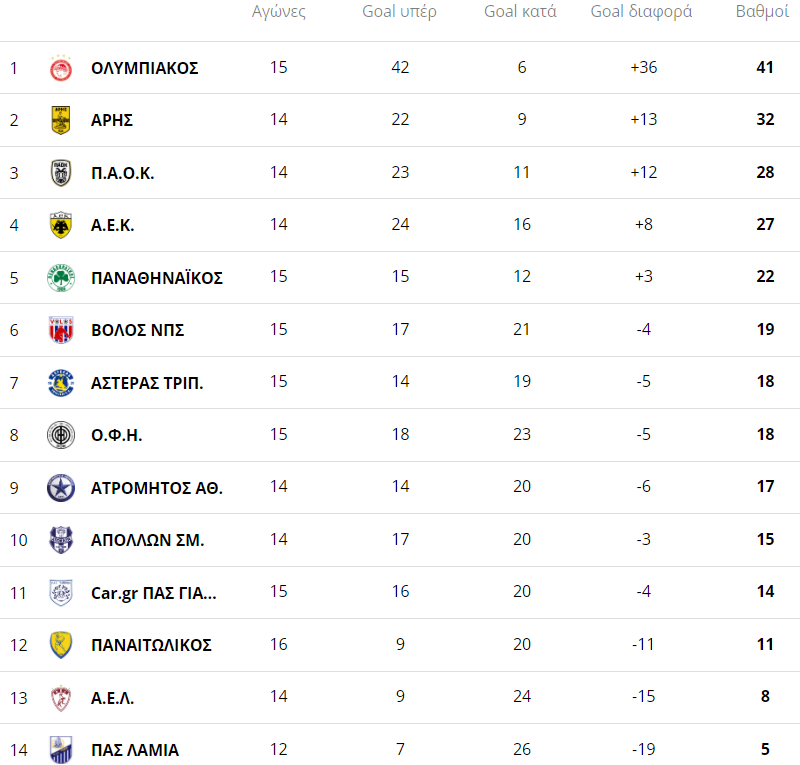Click the PAS Lamia team logo
Viewport: 800px width, 765px height.
click(x=61, y=749)
